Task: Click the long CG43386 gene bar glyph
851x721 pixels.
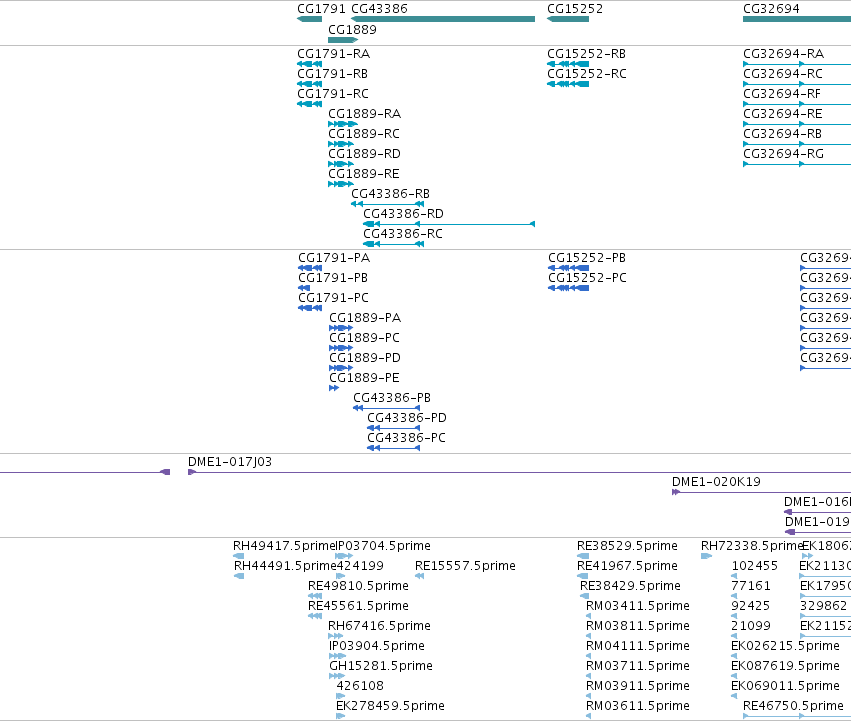Action: click(x=443, y=19)
